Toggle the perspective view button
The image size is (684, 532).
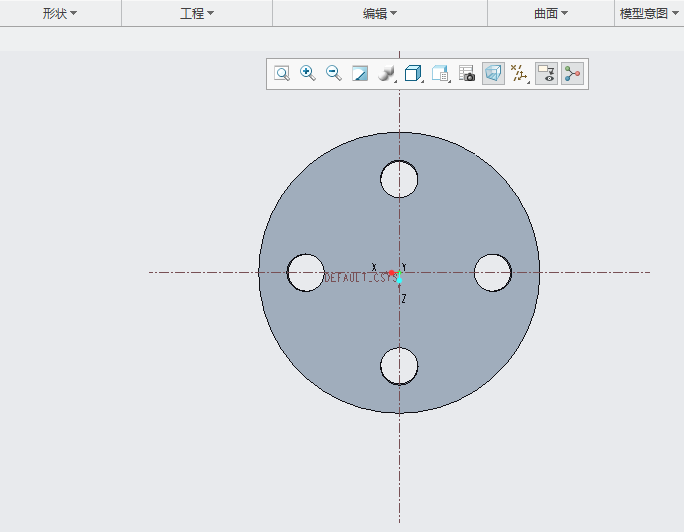pos(493,73)
